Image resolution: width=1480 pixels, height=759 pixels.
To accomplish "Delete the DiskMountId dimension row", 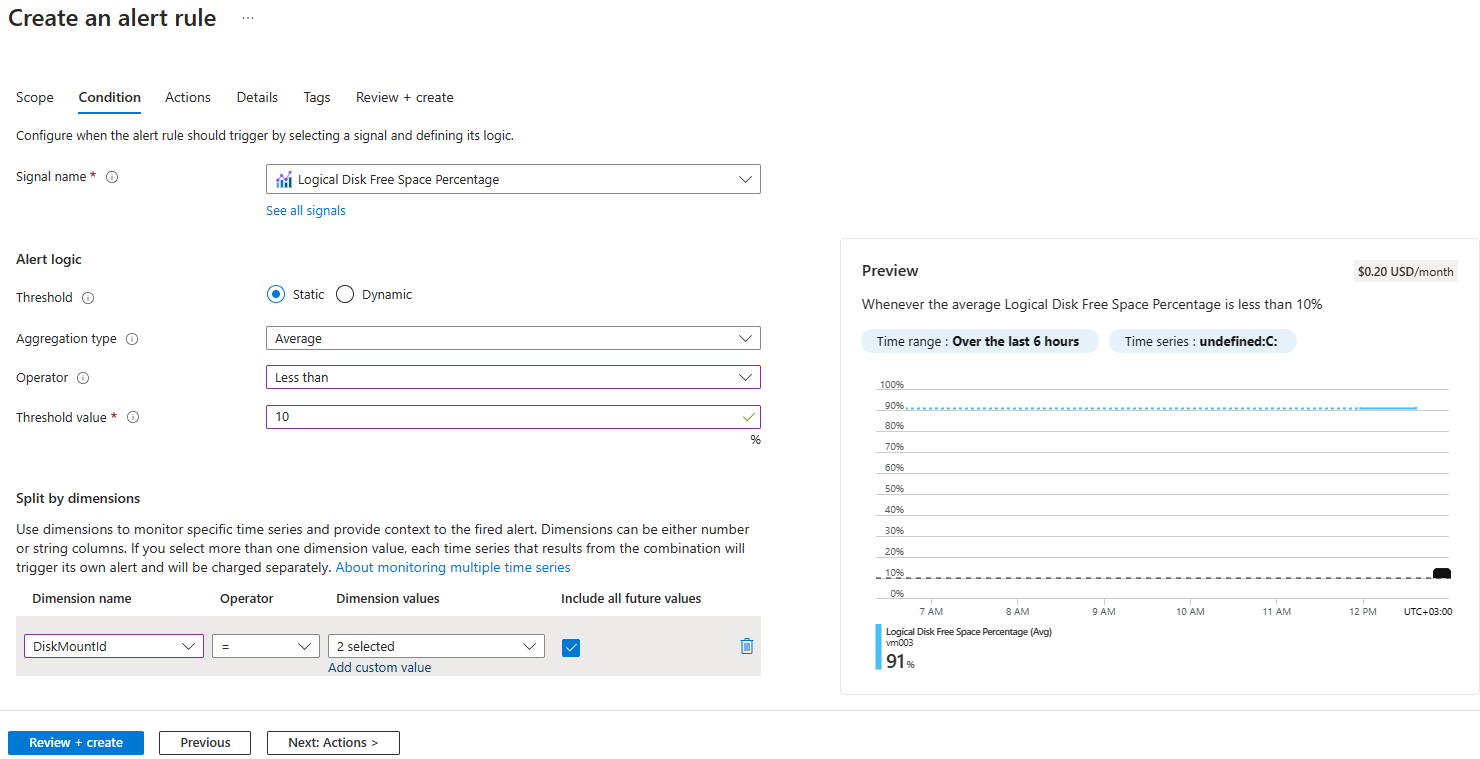I will click(746, 646).
